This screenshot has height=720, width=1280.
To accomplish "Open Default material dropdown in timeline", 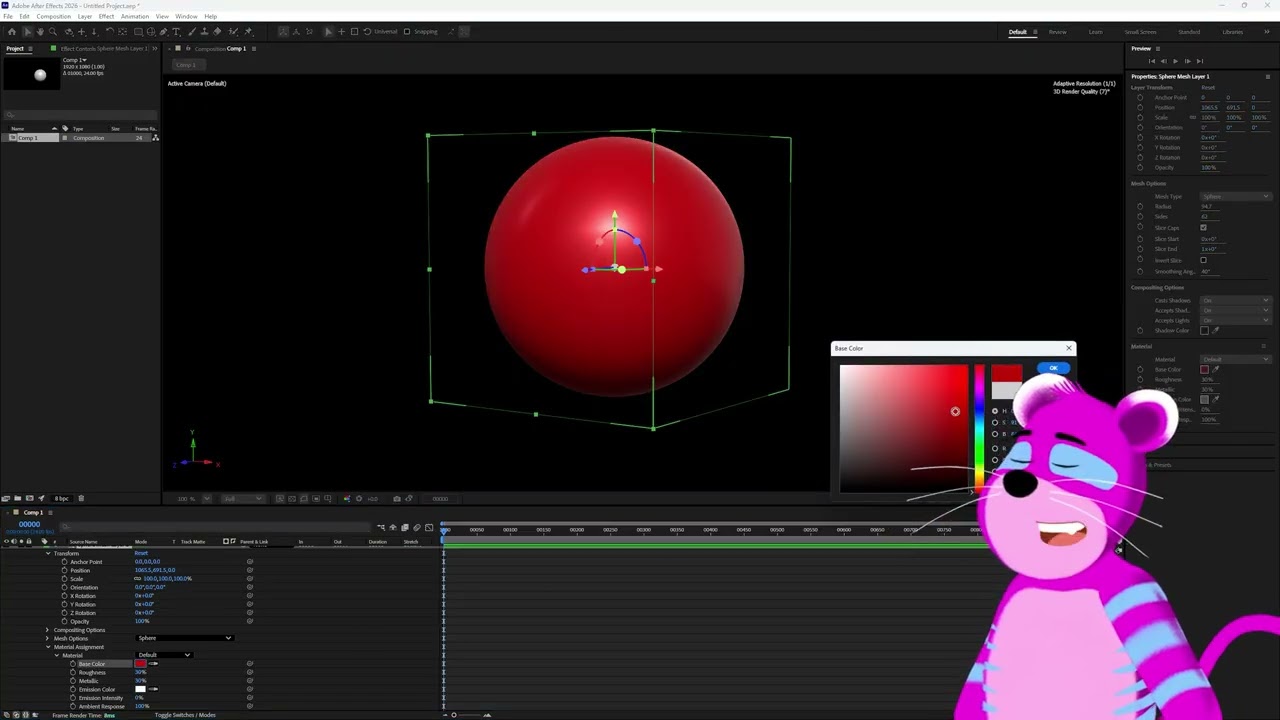I will 165,655.
